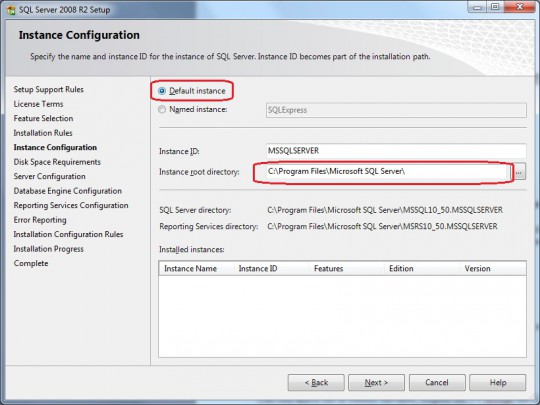The width and height of the screenshot is (540, 405).
Task: Select Setup Support Rules step in sidebar
Action: [x=49, y=90]
